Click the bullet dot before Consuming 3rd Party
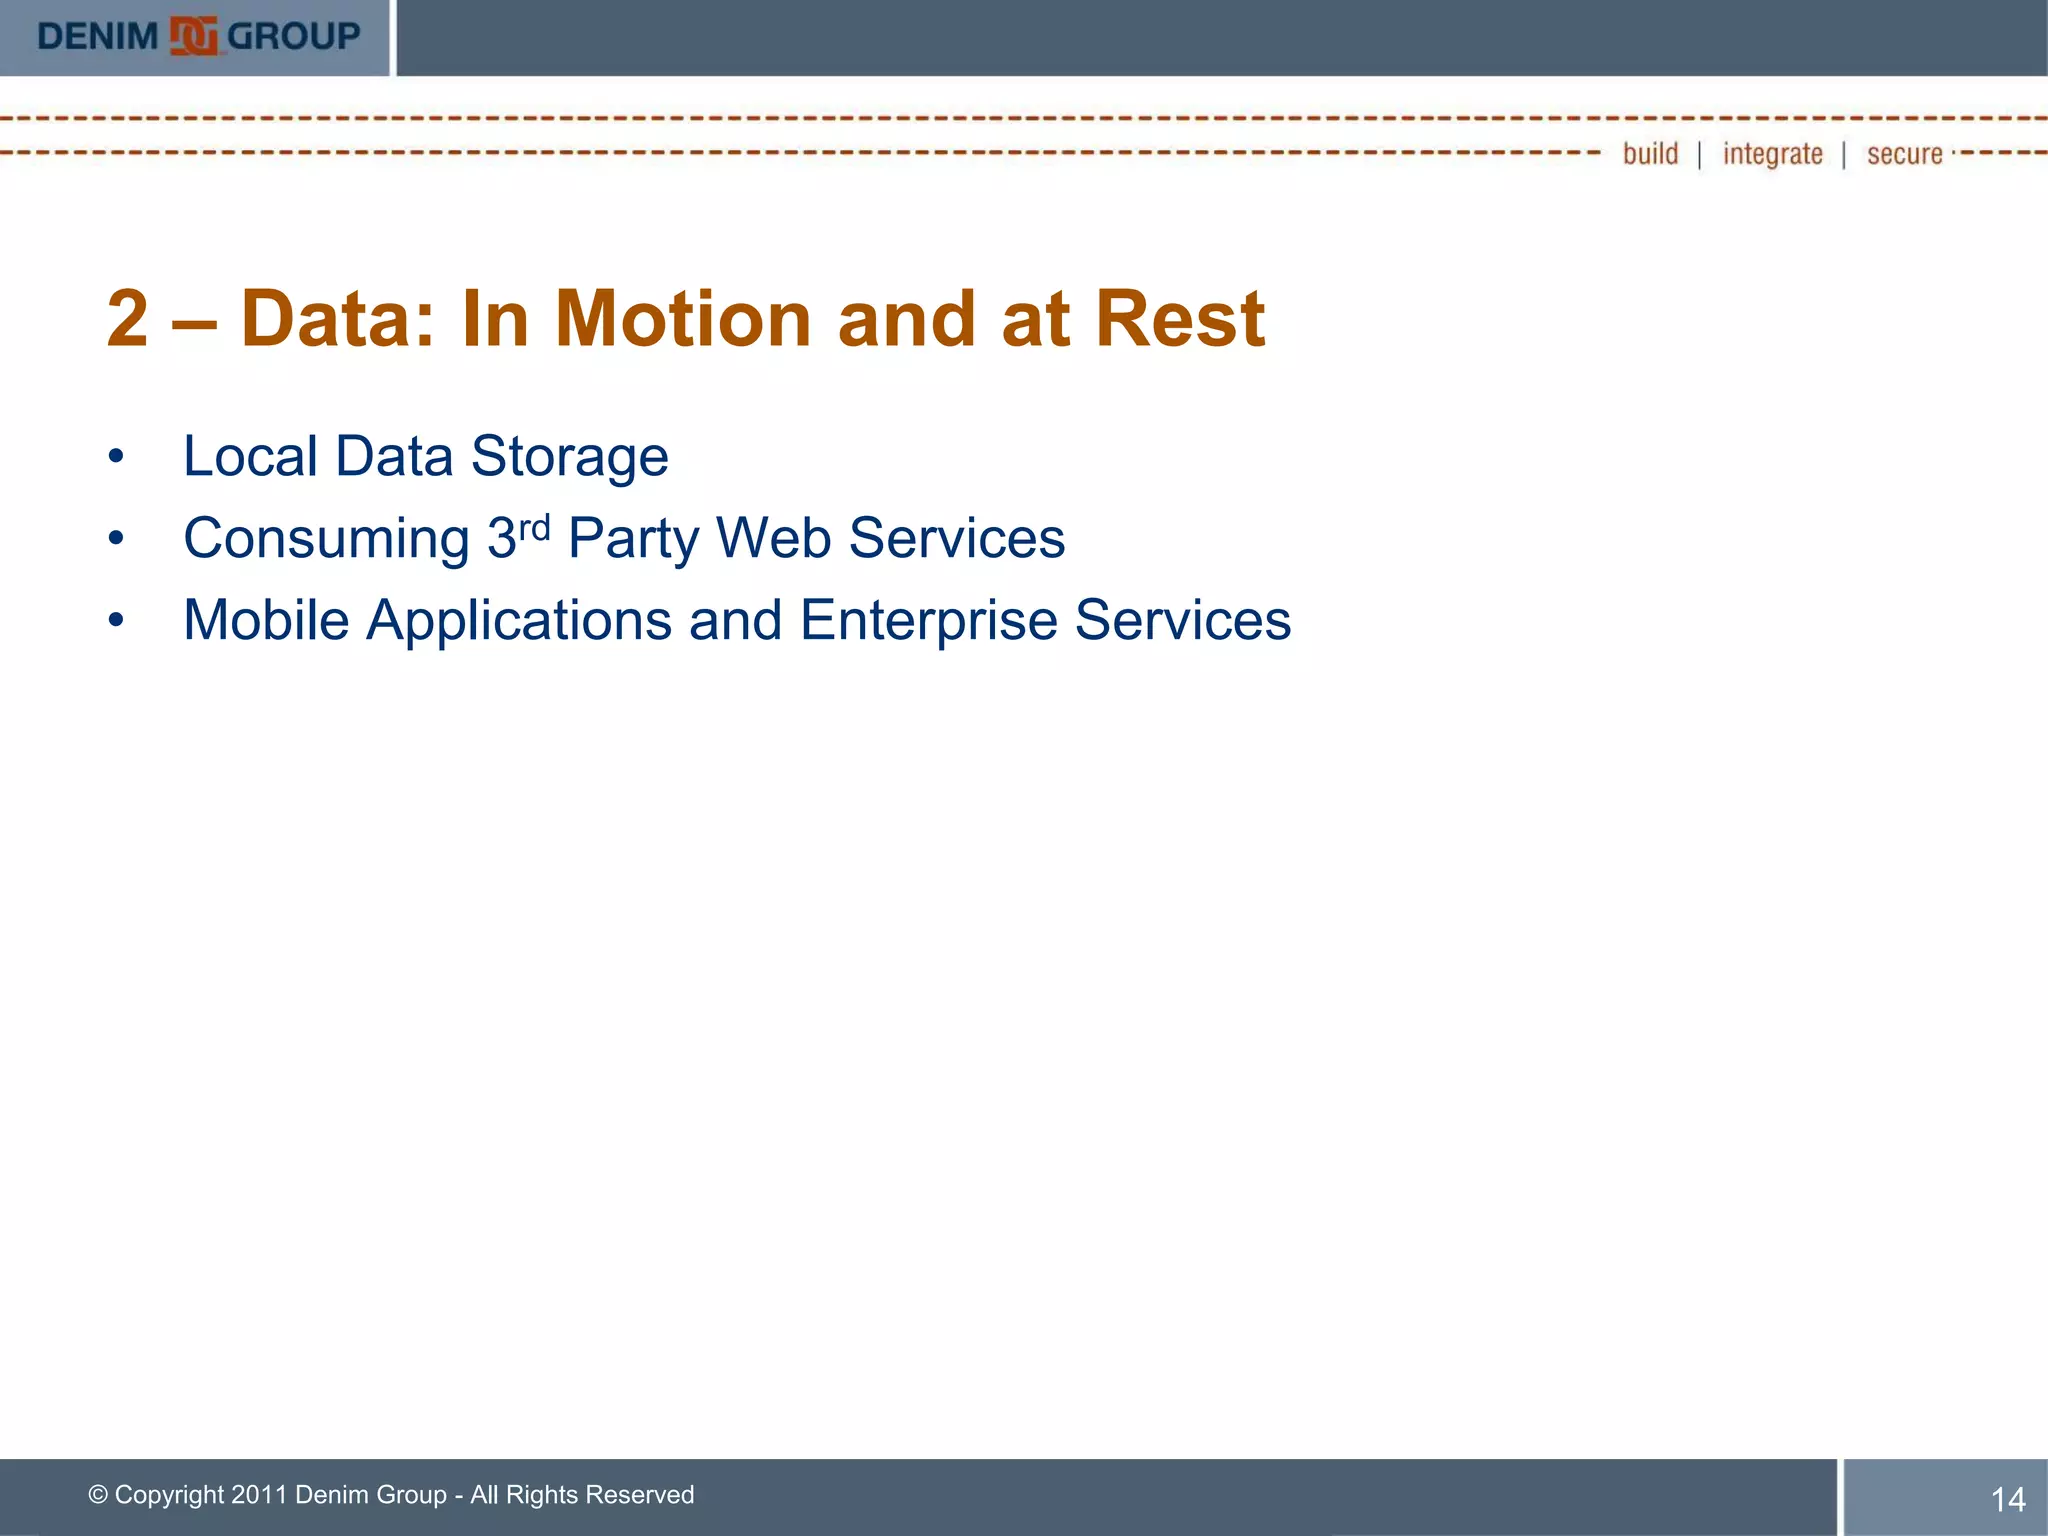Image resolution: width=2048 pixels, height=1536 pixels. [116, 539]
